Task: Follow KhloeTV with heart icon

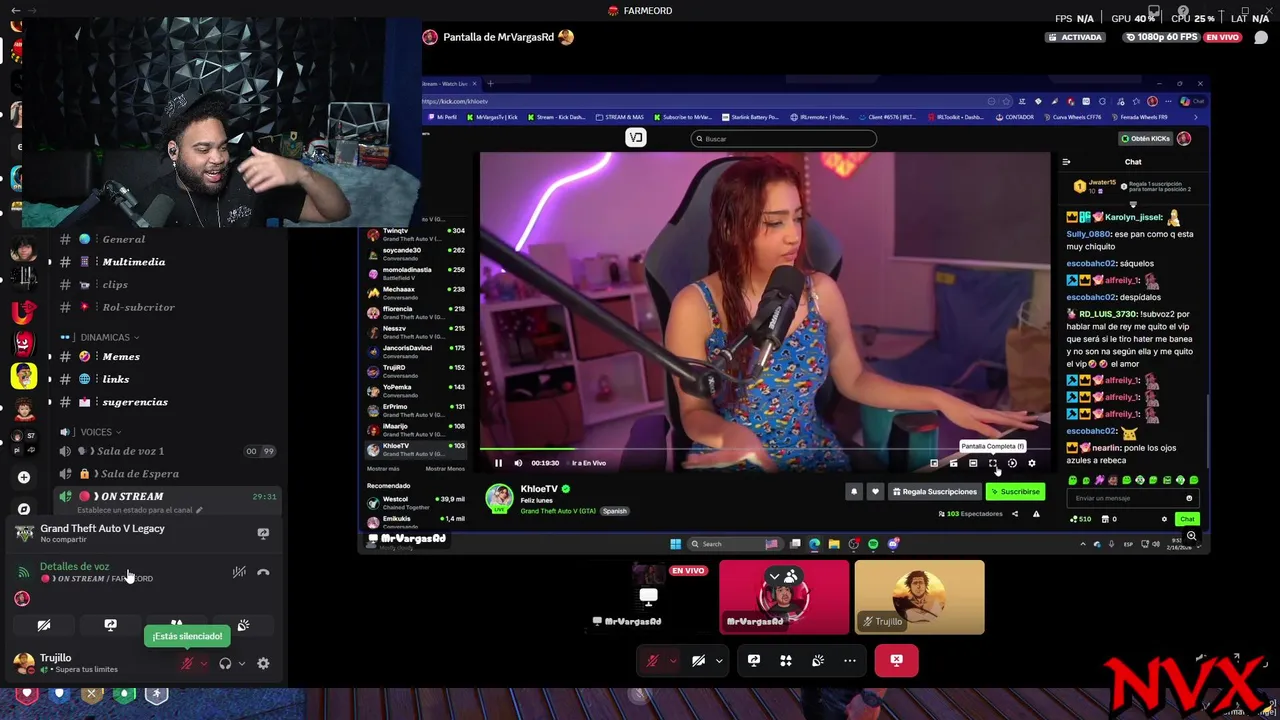Action: [x=875, y=492]
